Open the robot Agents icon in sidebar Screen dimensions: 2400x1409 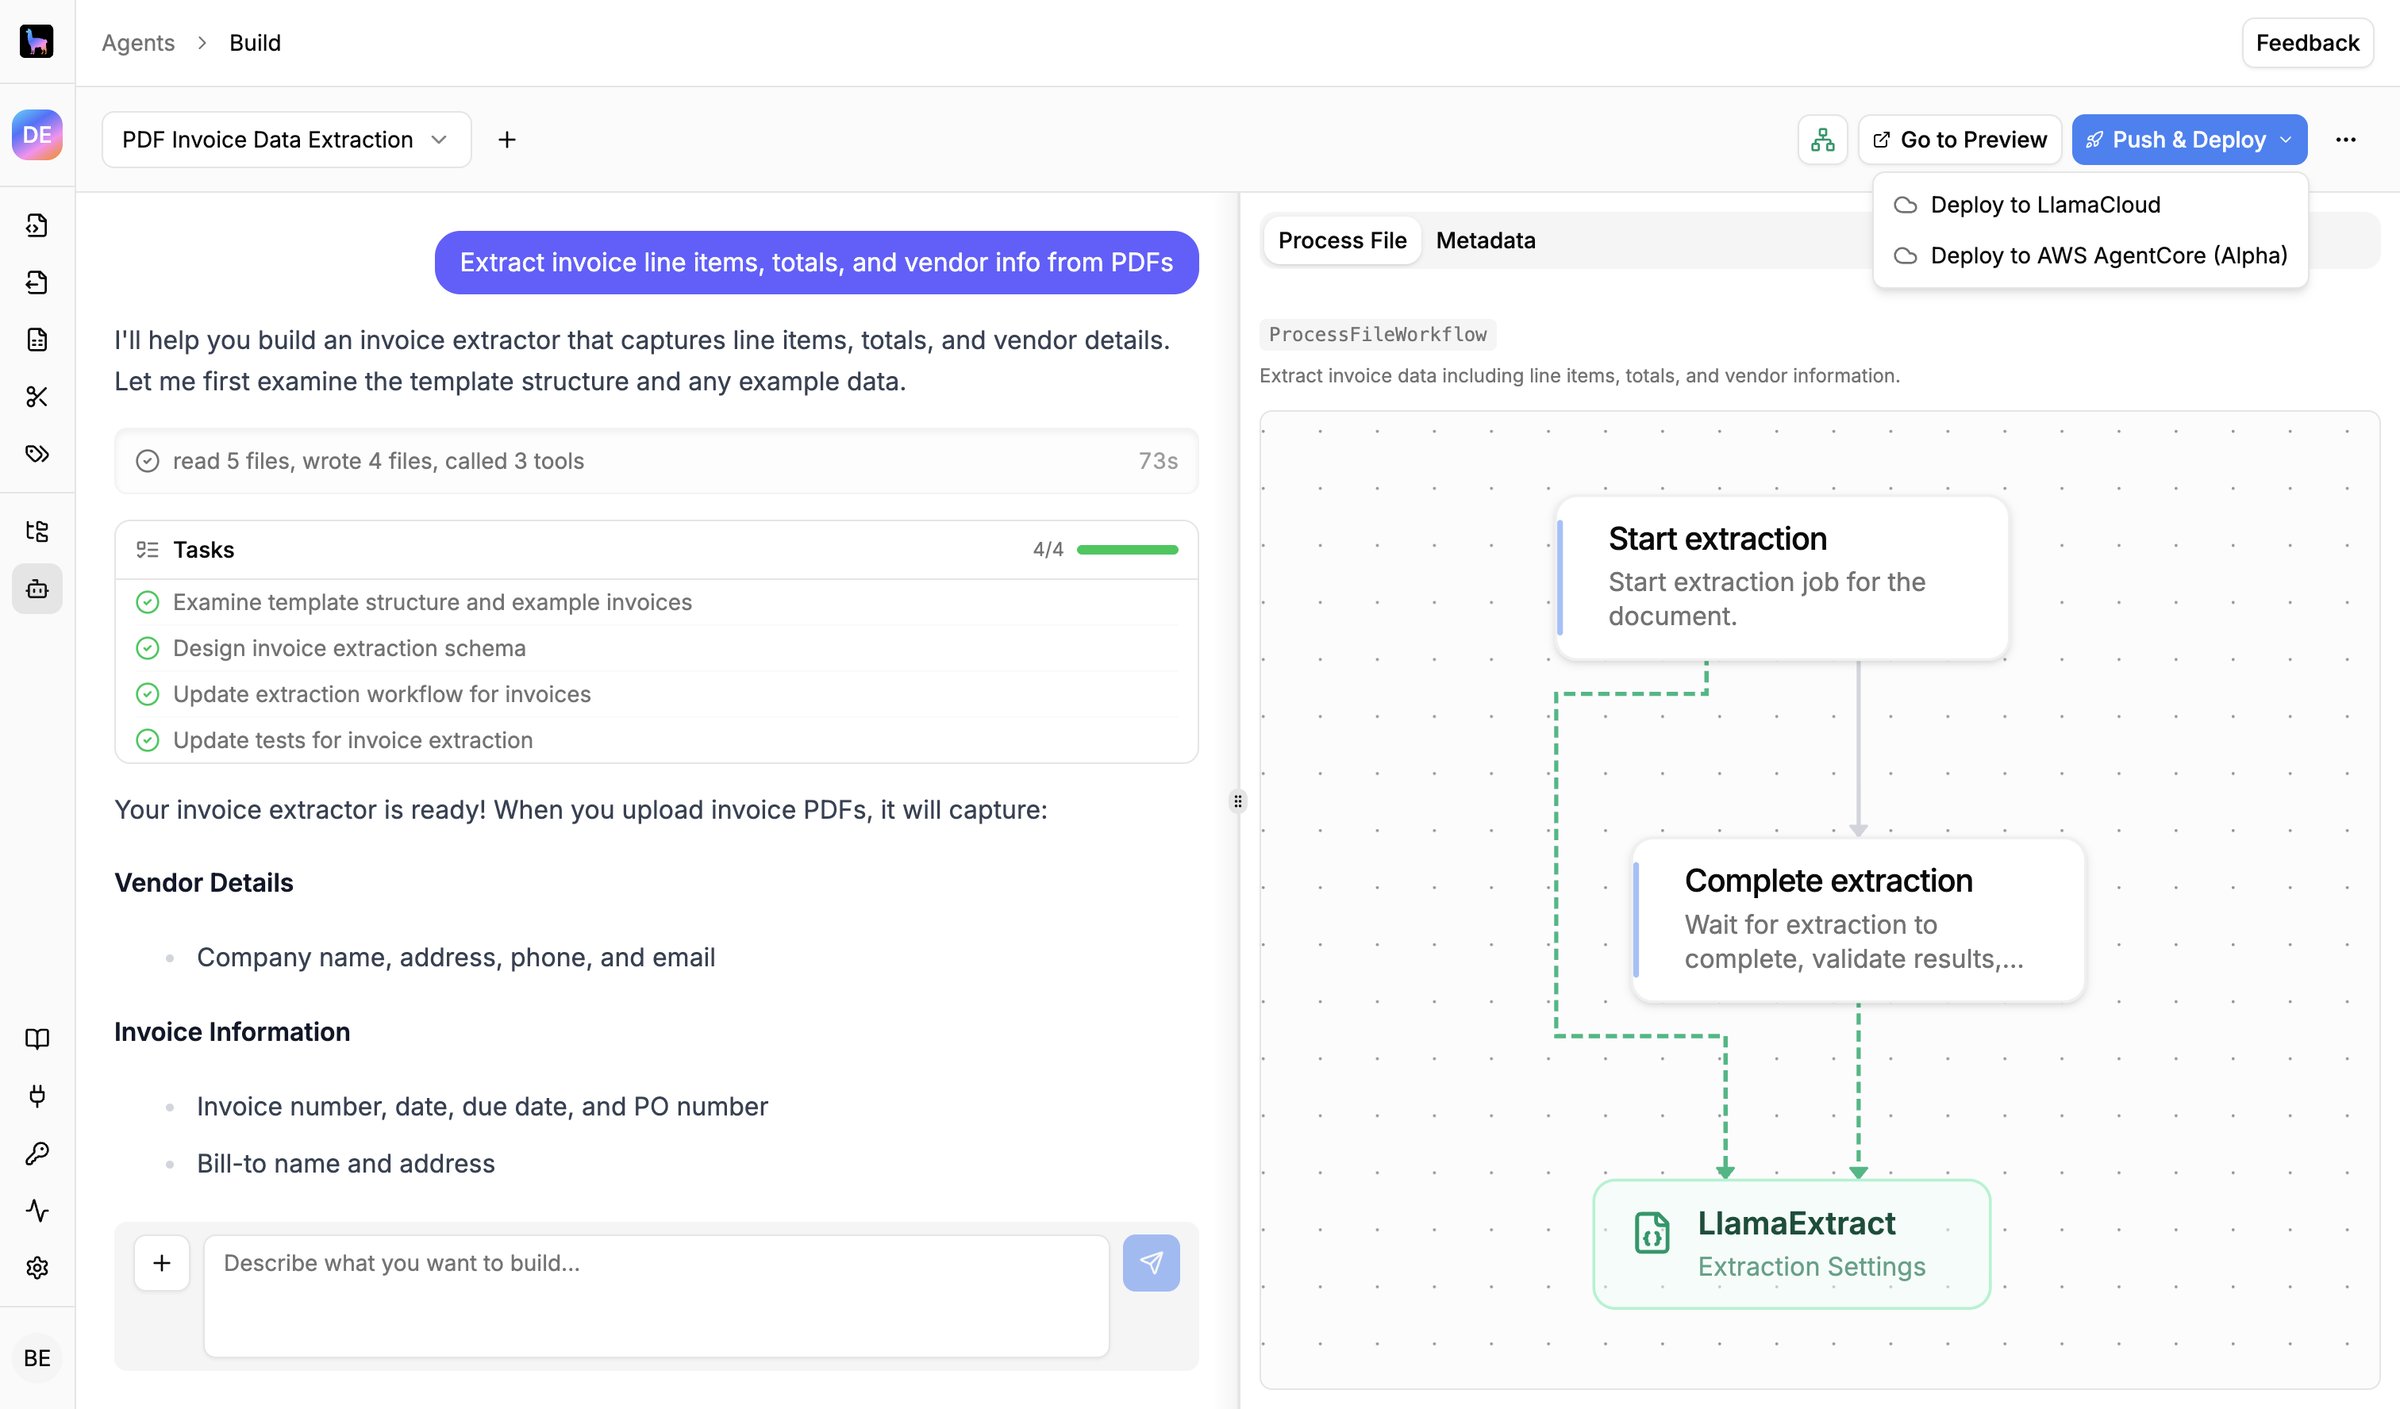tap(37, 588)
